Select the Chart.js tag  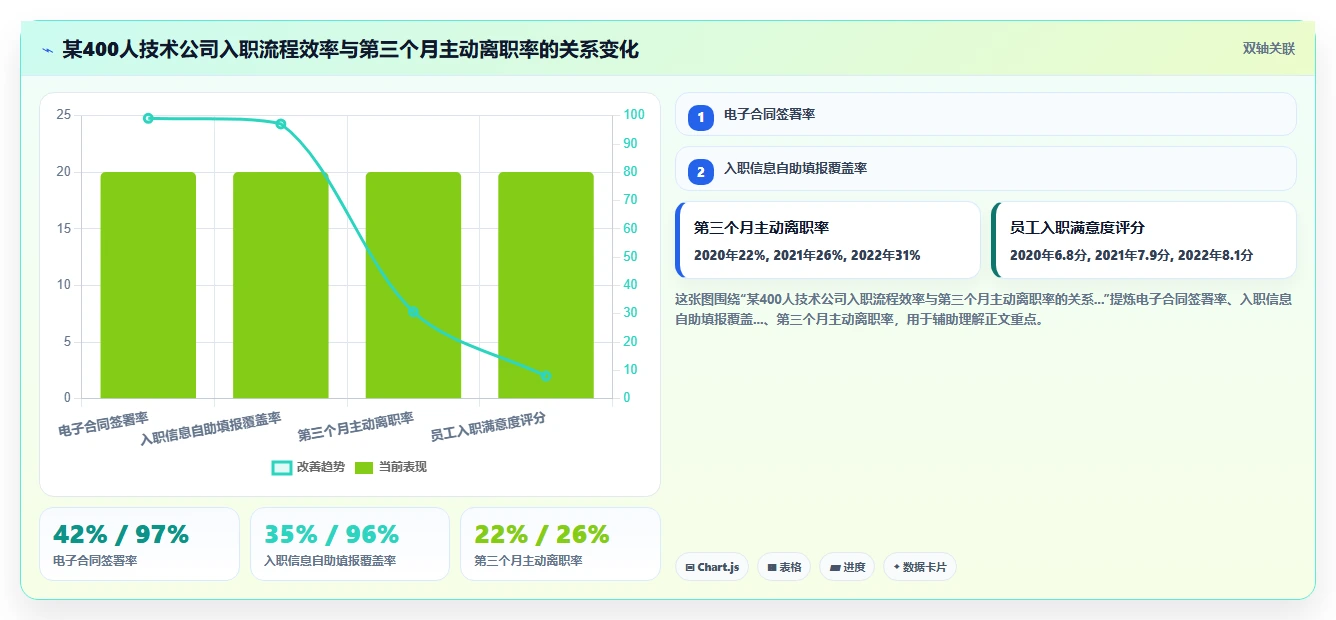(712, 567)
